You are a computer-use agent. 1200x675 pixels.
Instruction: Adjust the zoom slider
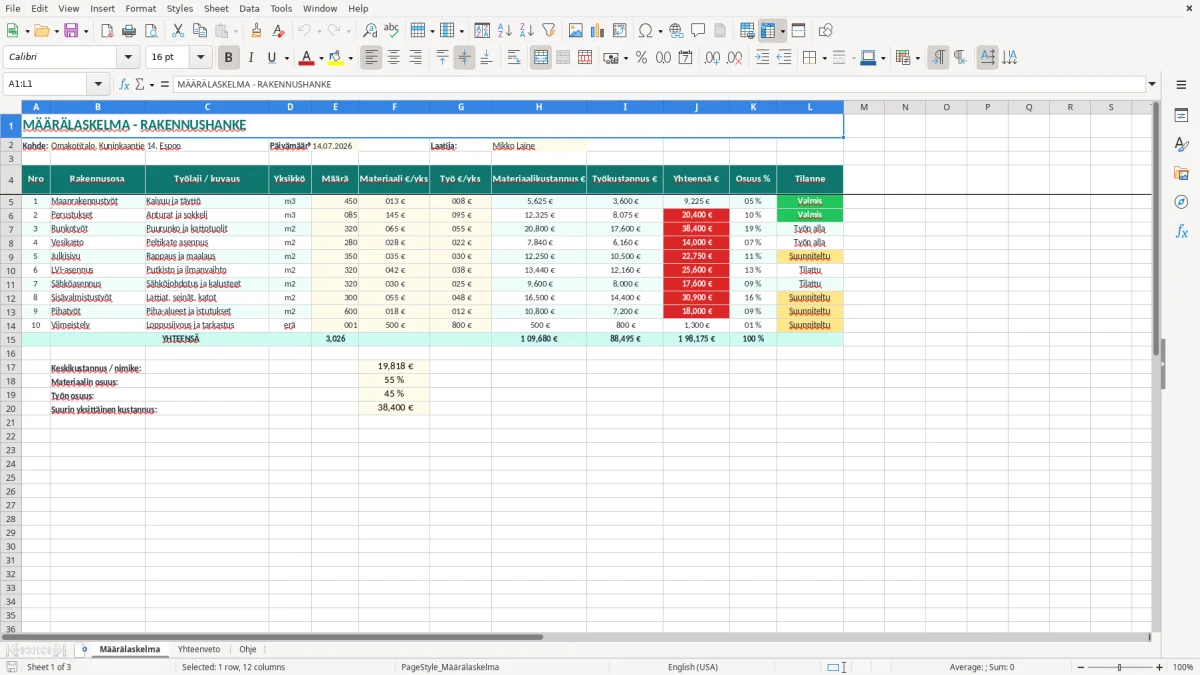[x=1119, y=667]
